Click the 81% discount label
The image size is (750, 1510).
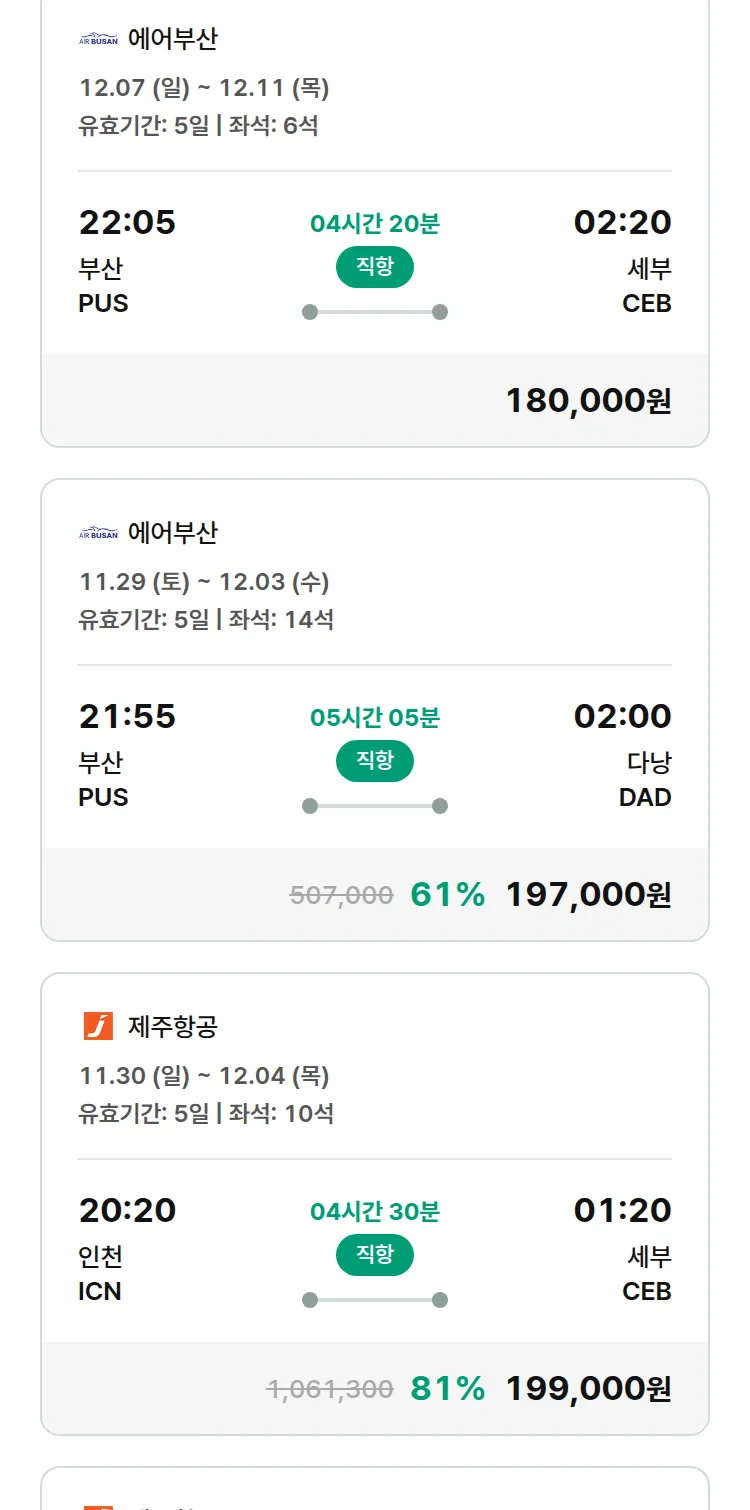click(448, 1389)
